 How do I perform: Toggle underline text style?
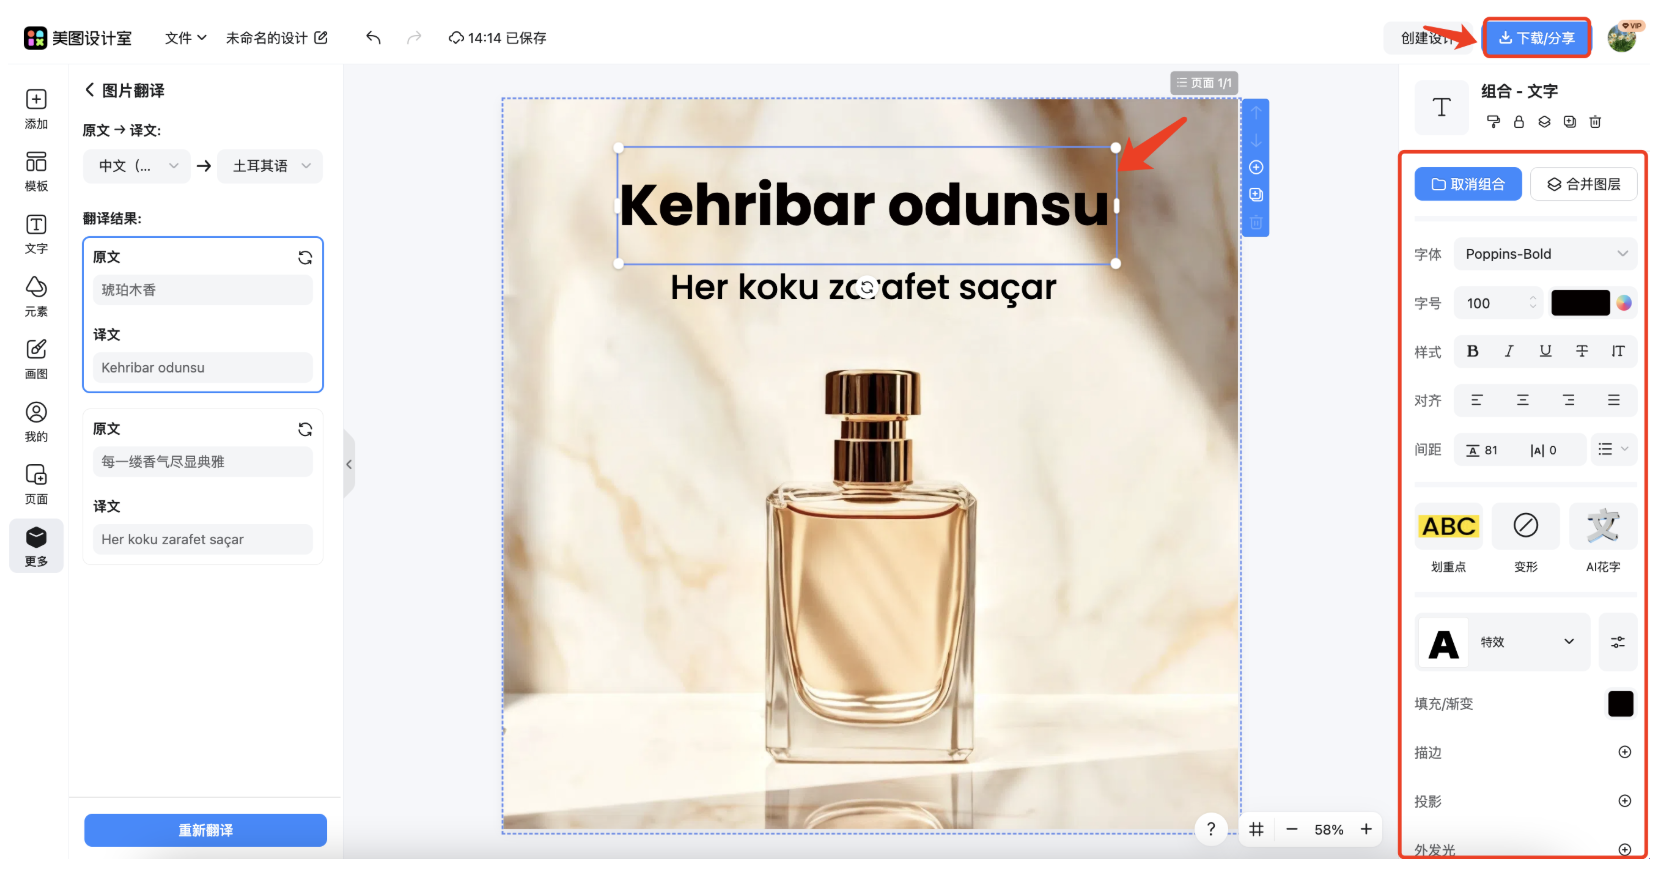pyautogui.click(x=1545, y=351)
